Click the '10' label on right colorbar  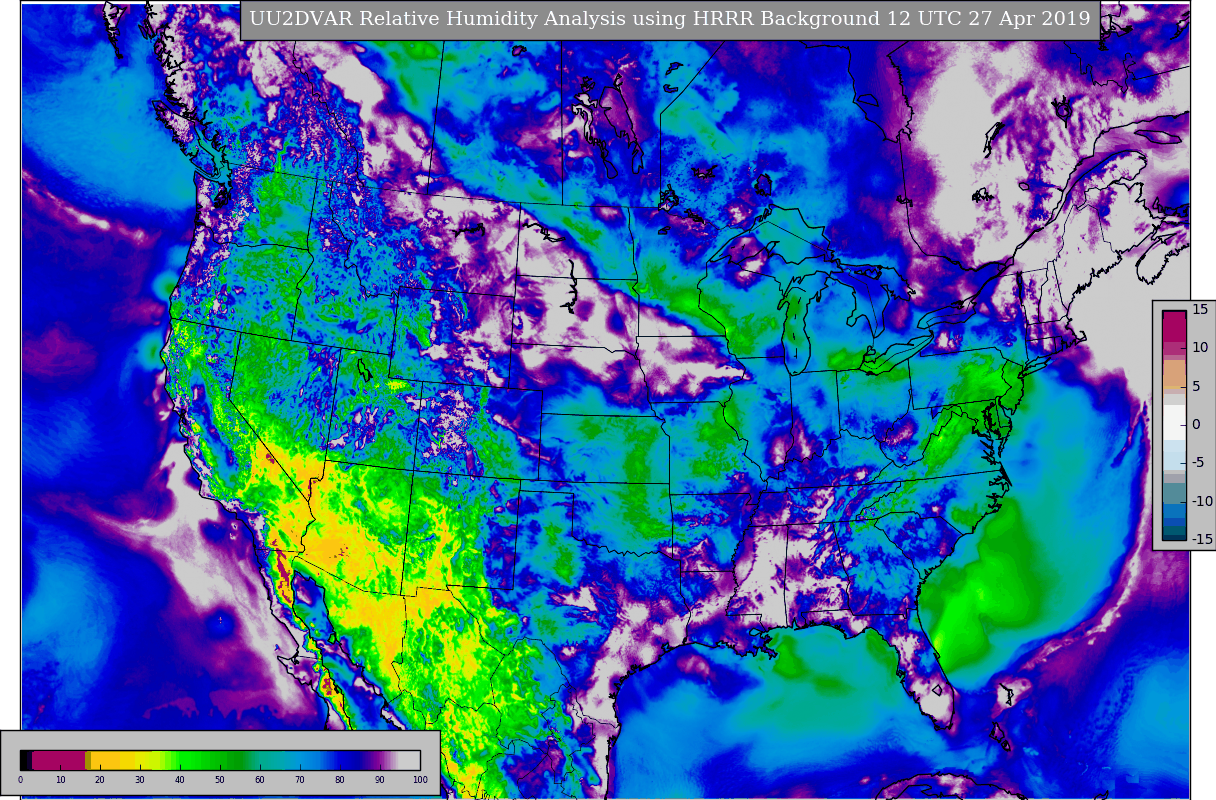pos(1200,347)
